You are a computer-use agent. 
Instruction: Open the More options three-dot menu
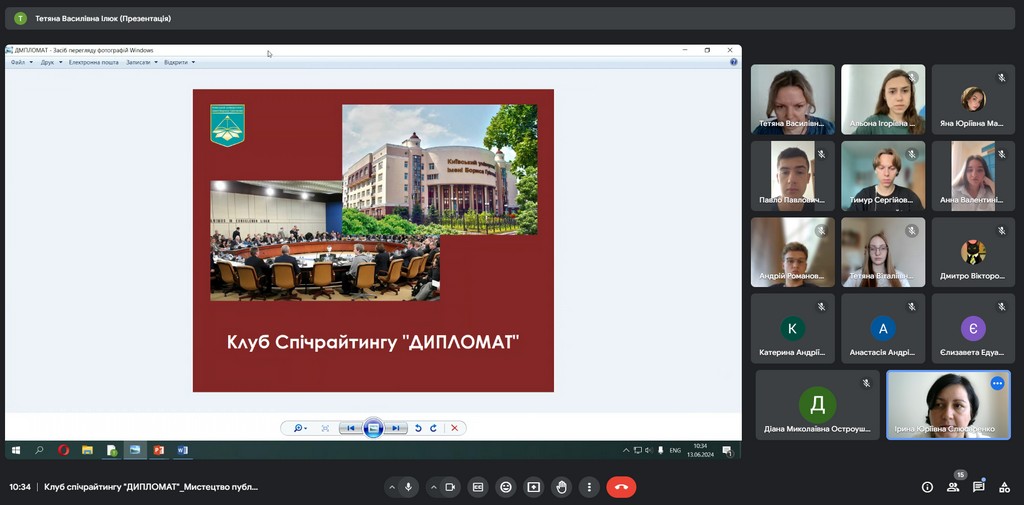pyautogui.click(x=590, y=487)
